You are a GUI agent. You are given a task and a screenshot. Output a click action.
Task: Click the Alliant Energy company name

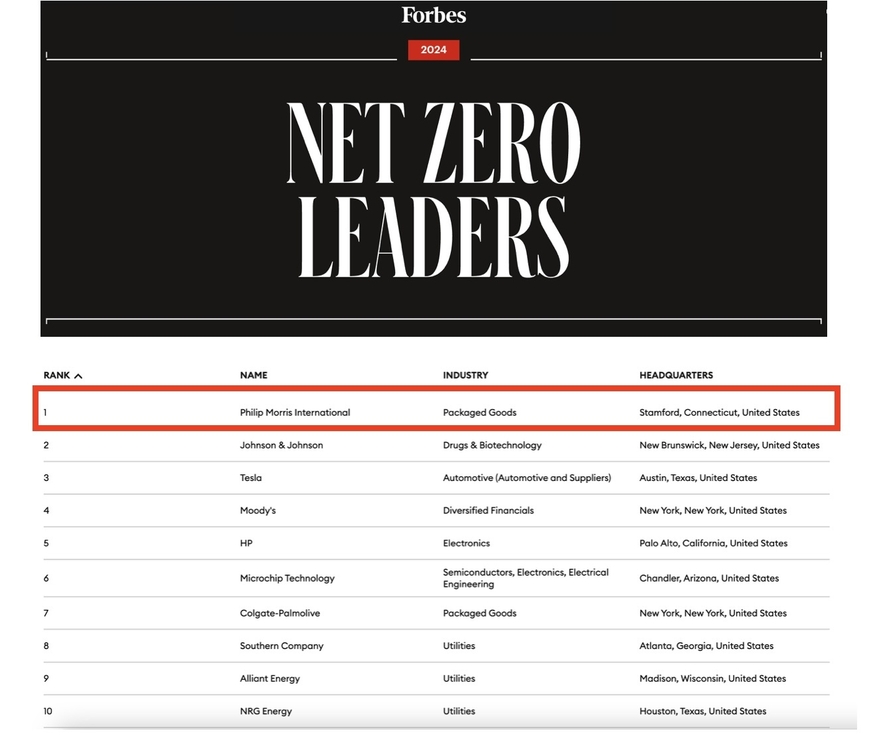click(270, 679)
